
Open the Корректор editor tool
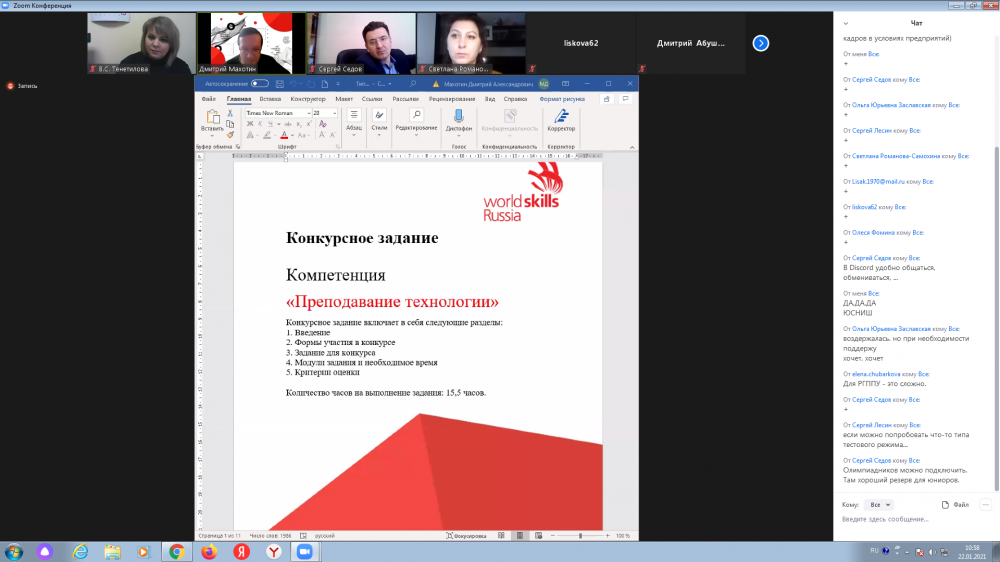(562, 116)
